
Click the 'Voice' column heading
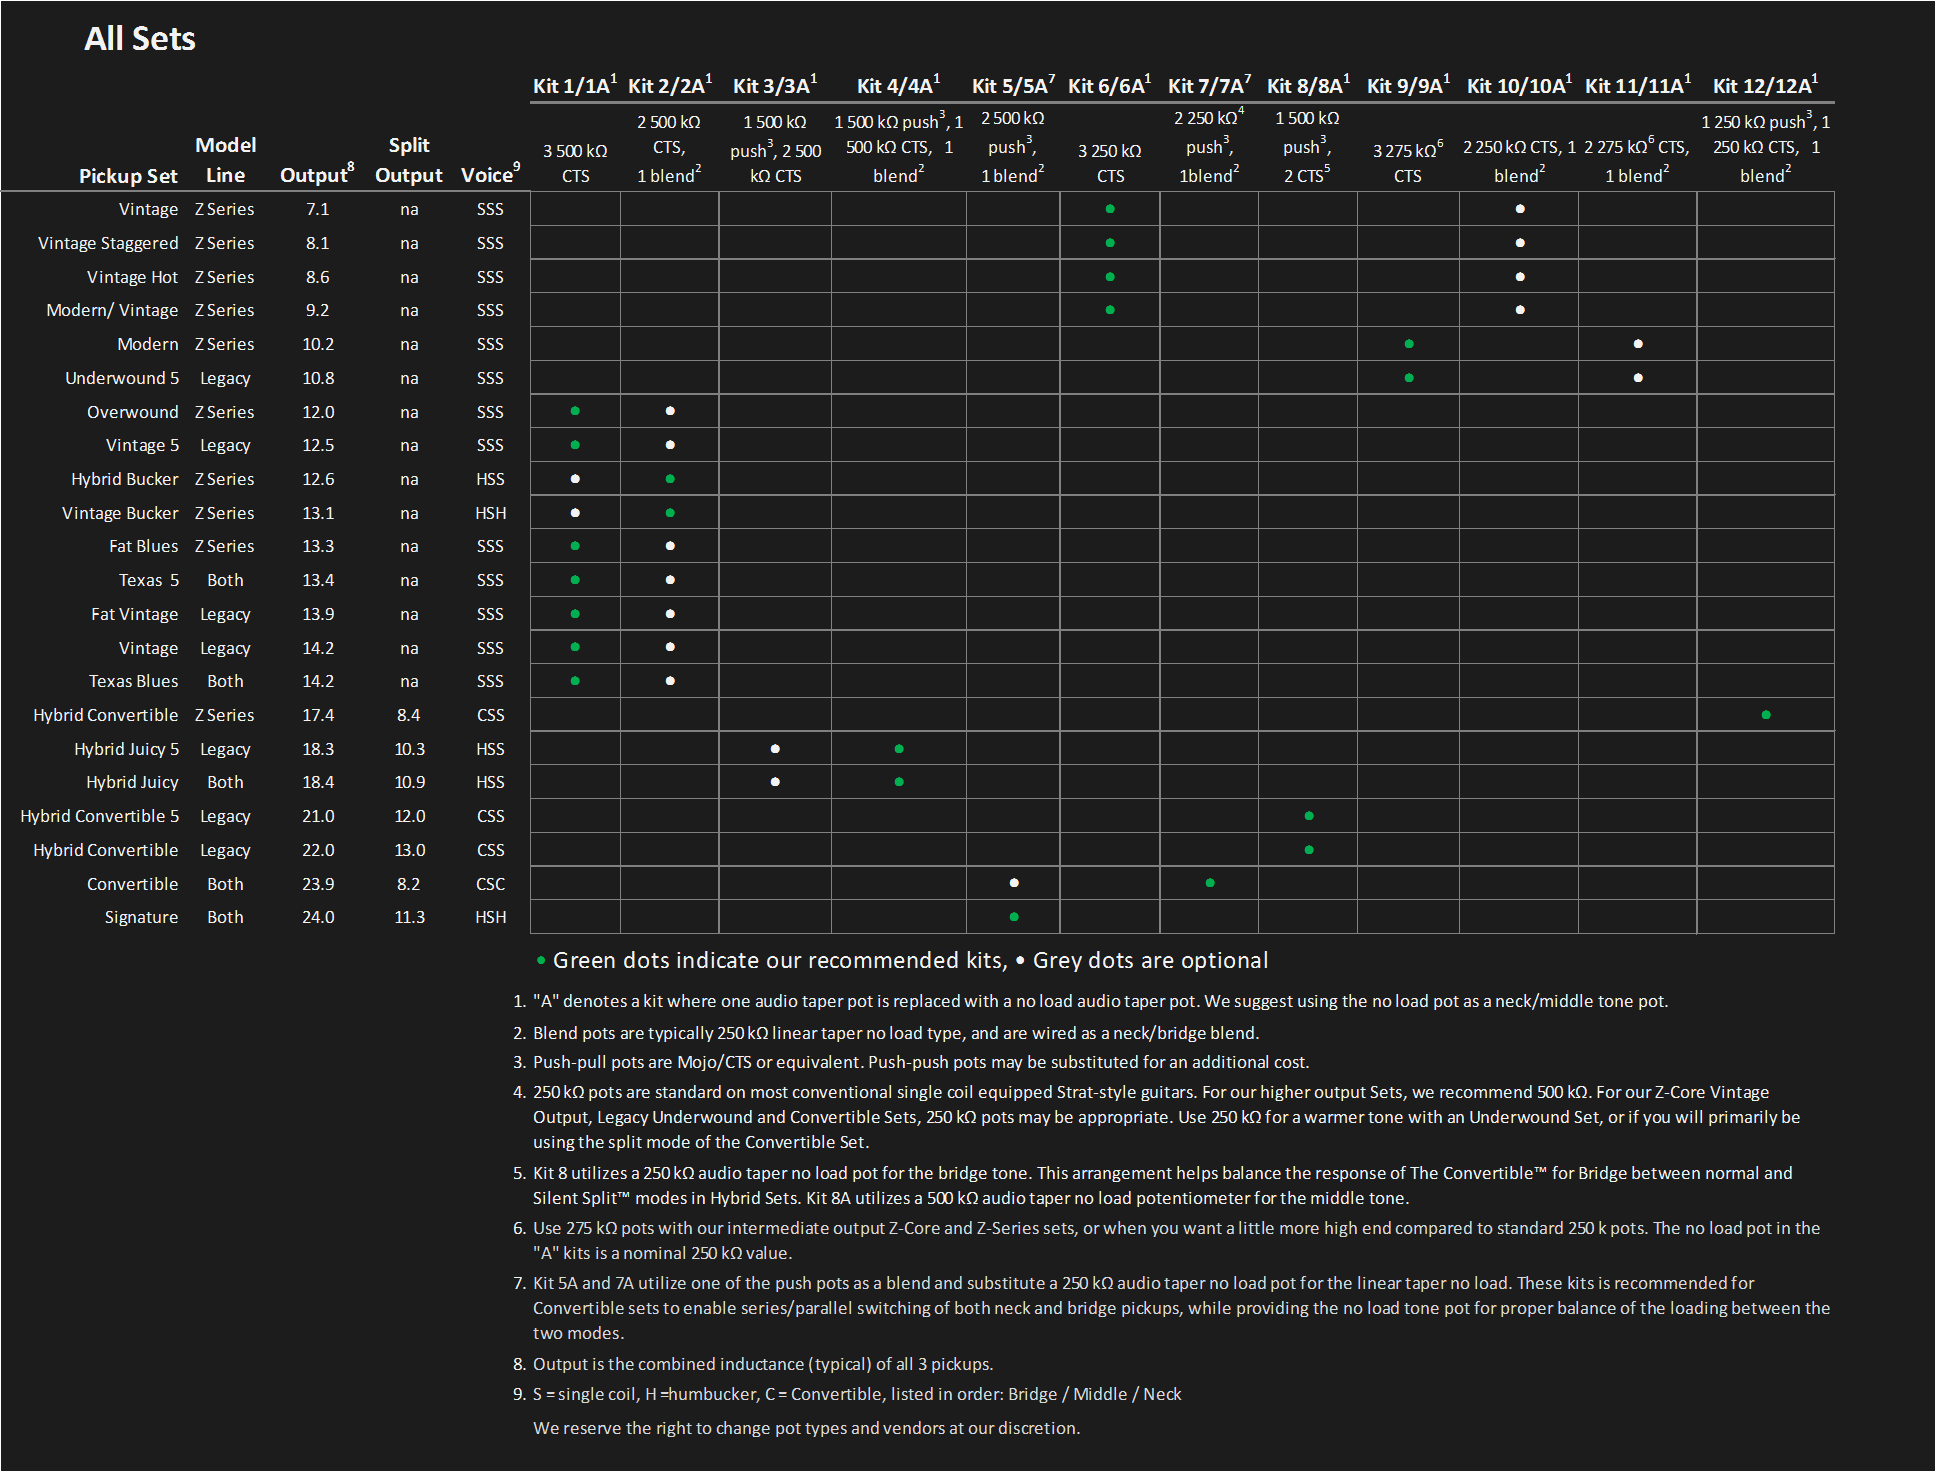(490, 174)
